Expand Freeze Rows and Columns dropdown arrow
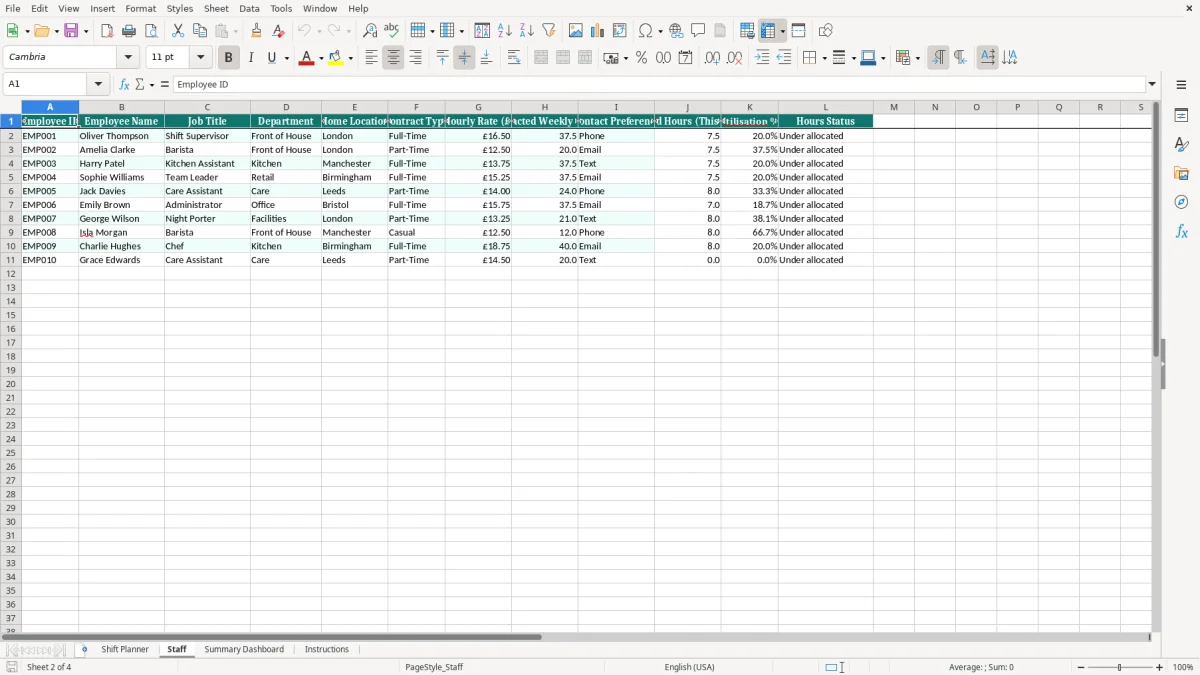This screenshot has width=1200, height=675. 783,31
